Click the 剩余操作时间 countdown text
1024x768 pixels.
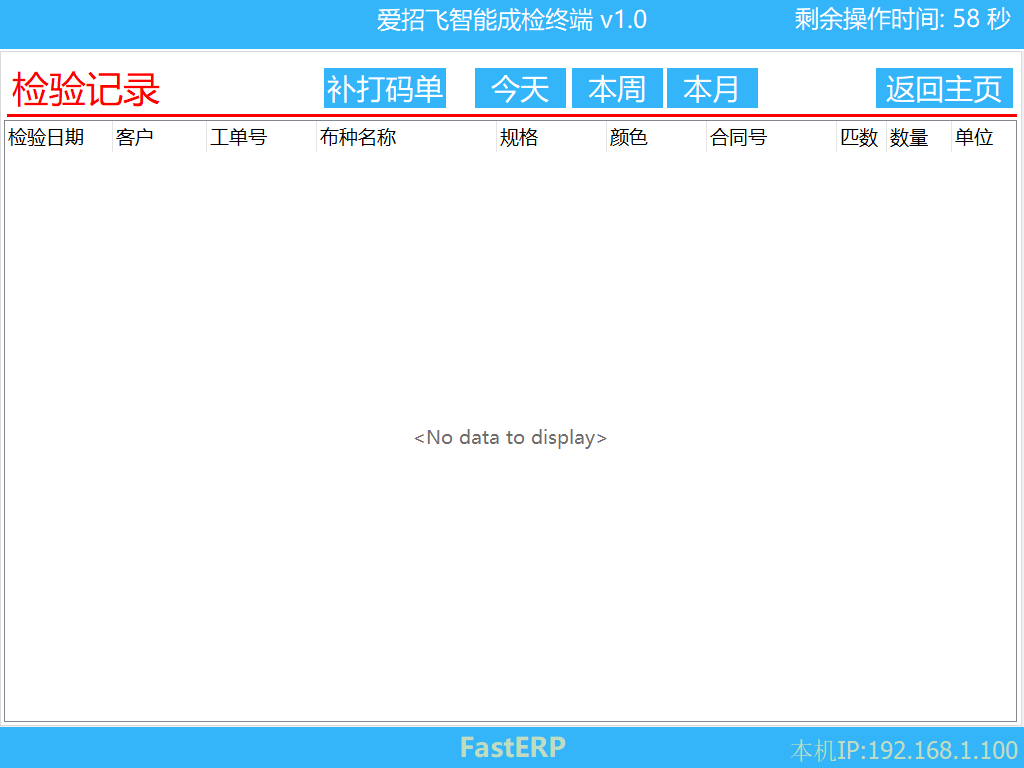[x=903, y=19]
